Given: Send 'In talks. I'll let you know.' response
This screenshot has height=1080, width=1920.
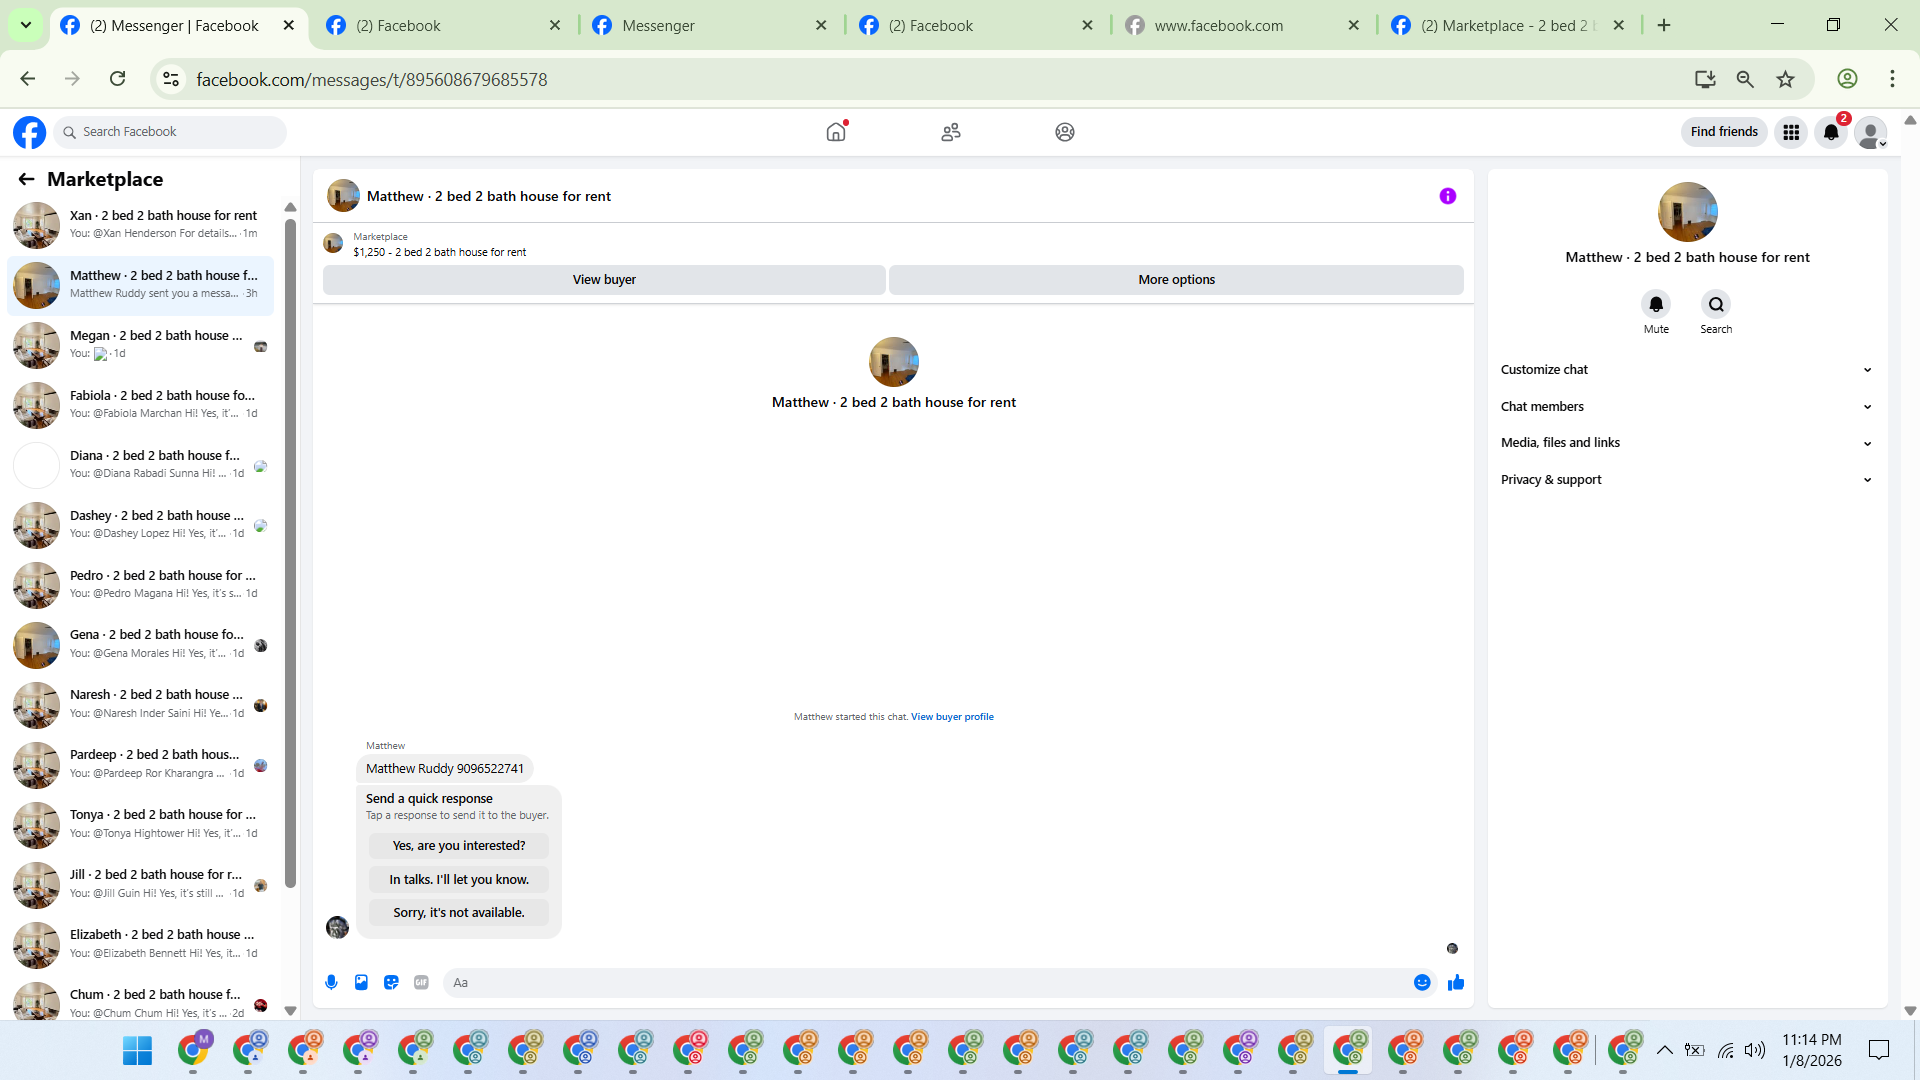Looking at the screenshot, I should (459, 880).
